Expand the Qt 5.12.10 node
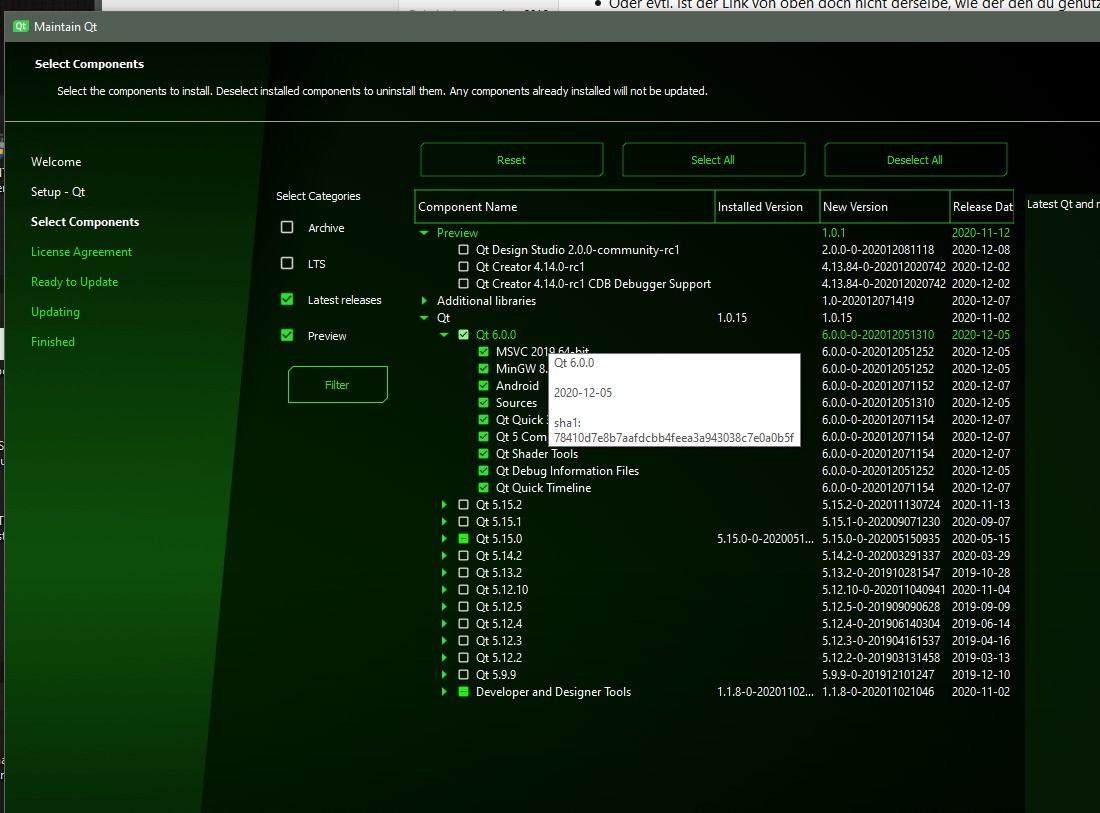Image resolution: width=1100 pixels, height=813 pixels. point(444,589)
